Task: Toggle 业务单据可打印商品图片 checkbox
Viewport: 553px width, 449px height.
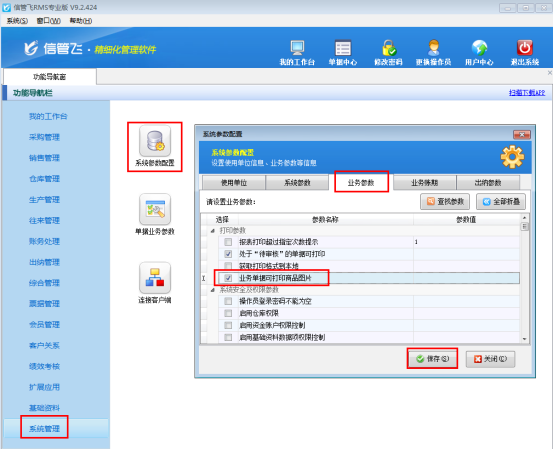Action: coord(228,278)
